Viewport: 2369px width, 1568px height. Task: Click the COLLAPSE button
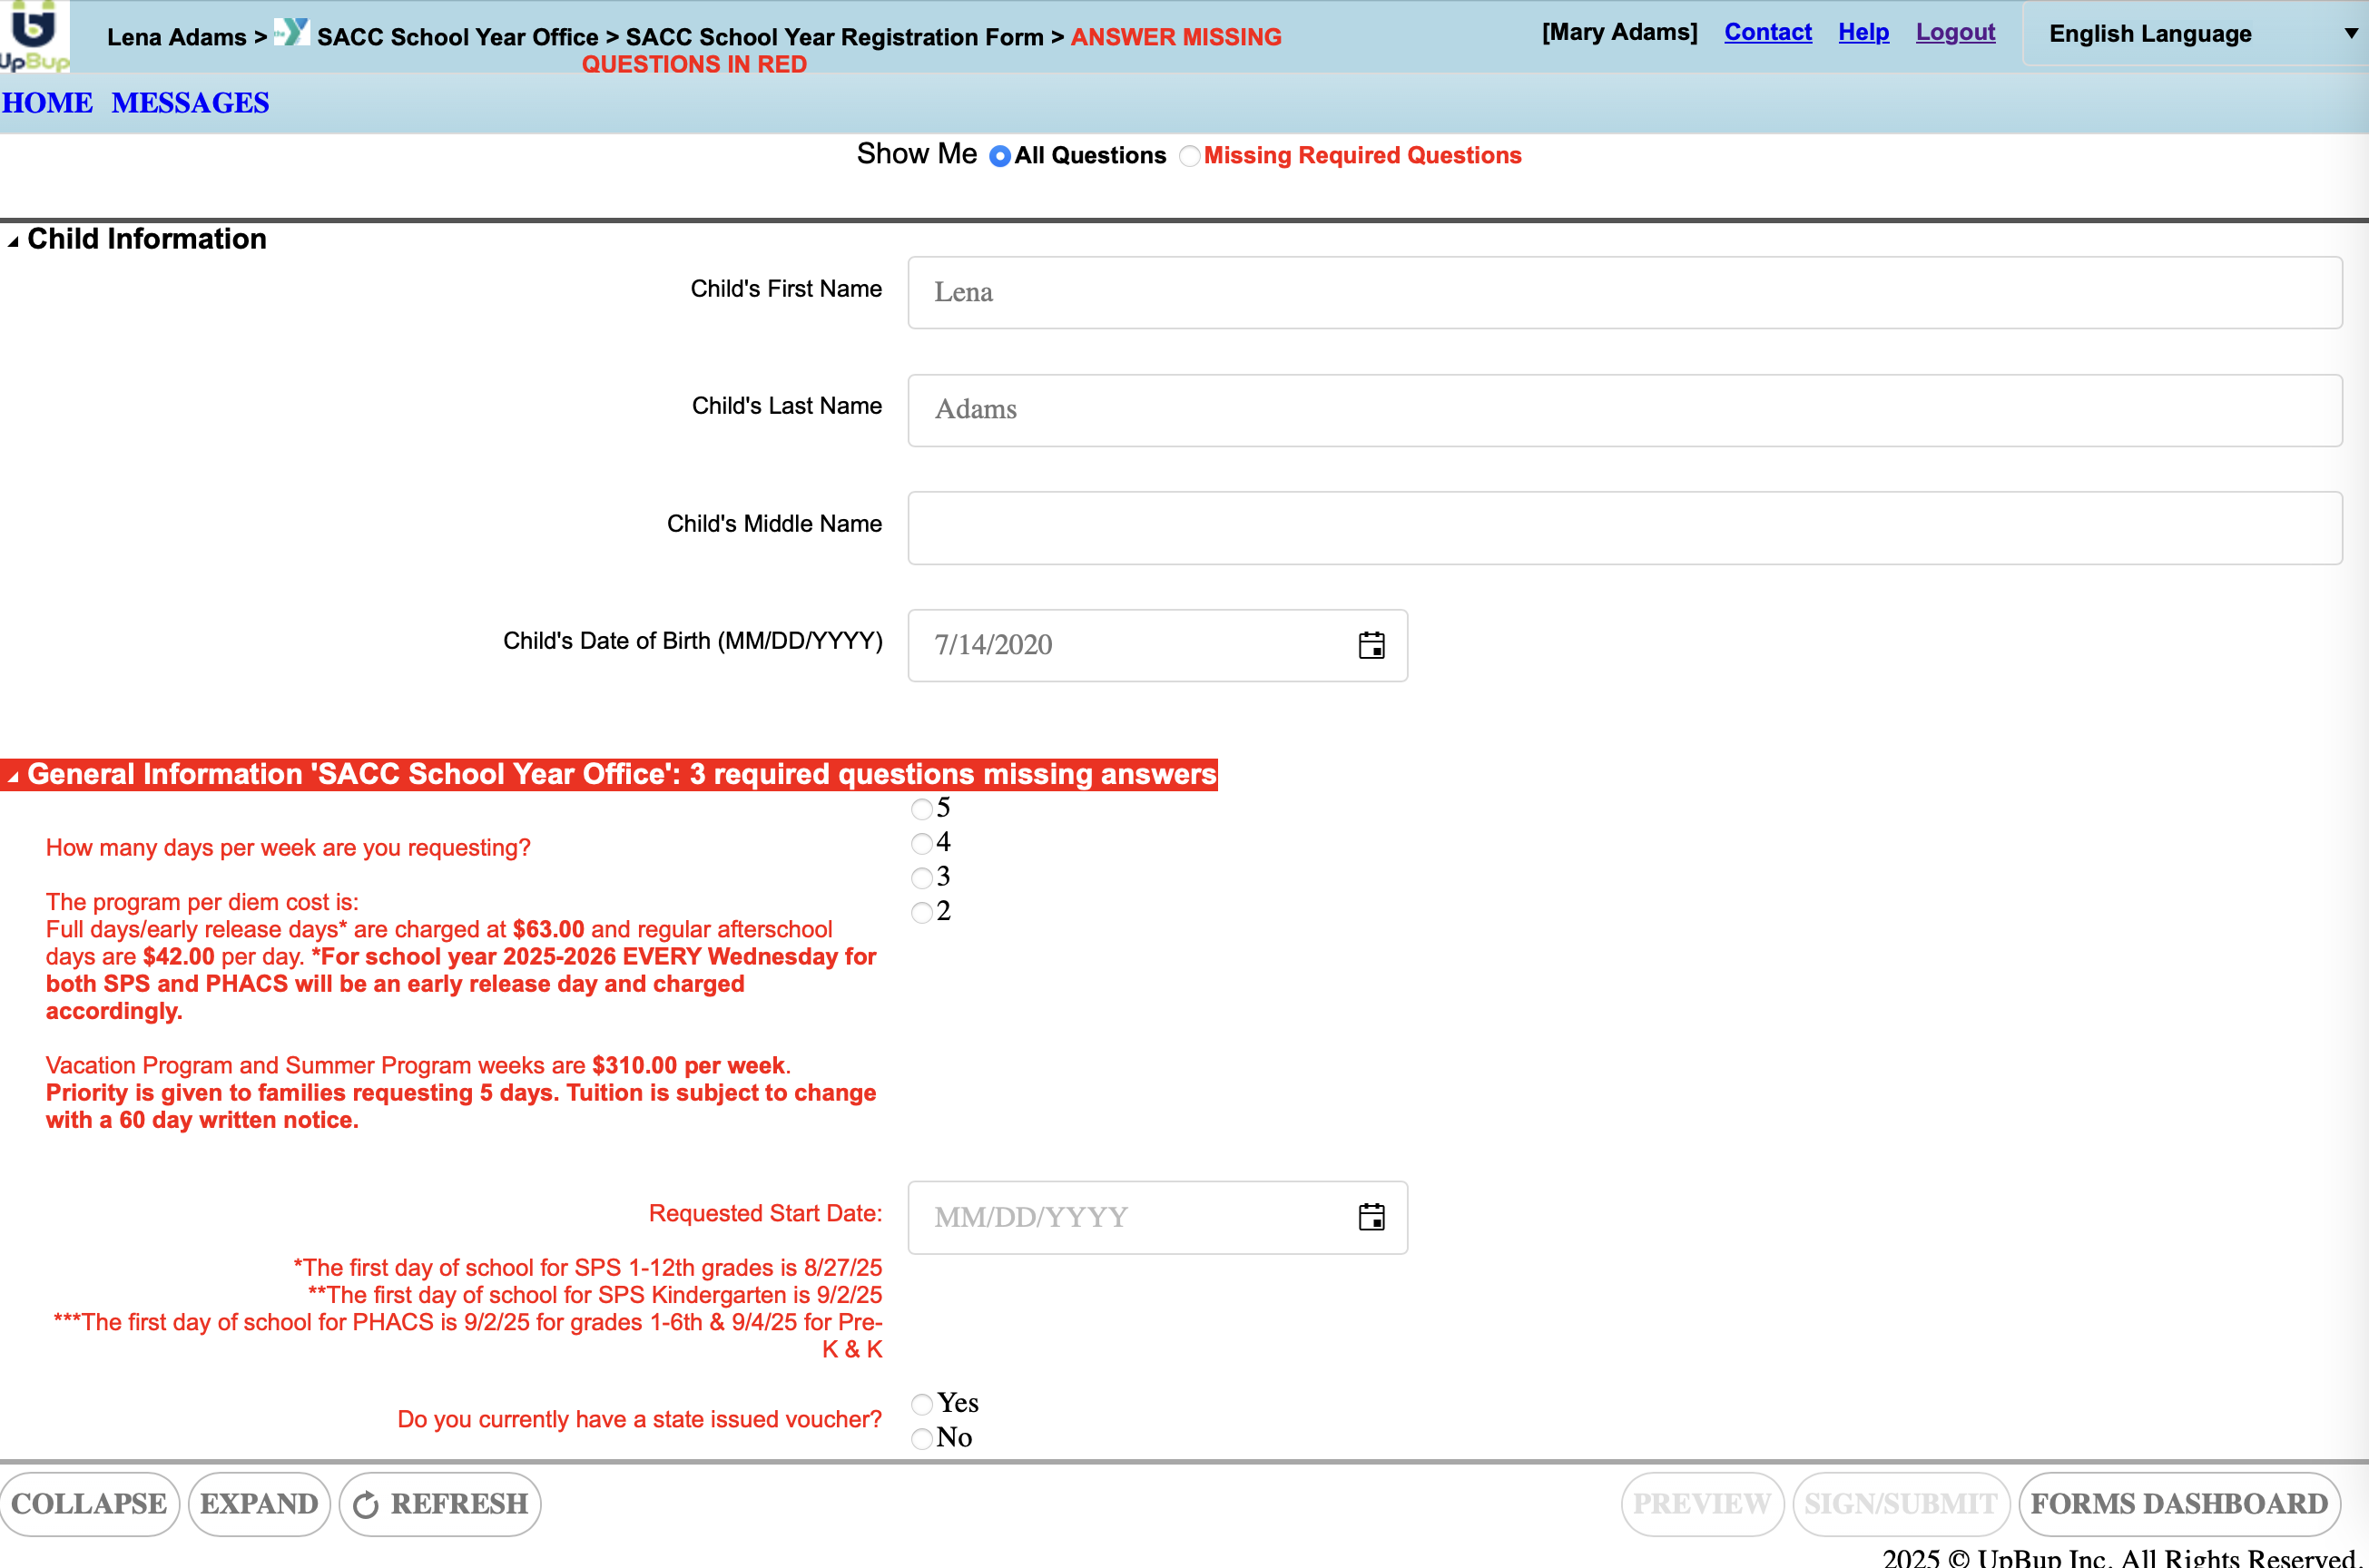pos(89,1503)
